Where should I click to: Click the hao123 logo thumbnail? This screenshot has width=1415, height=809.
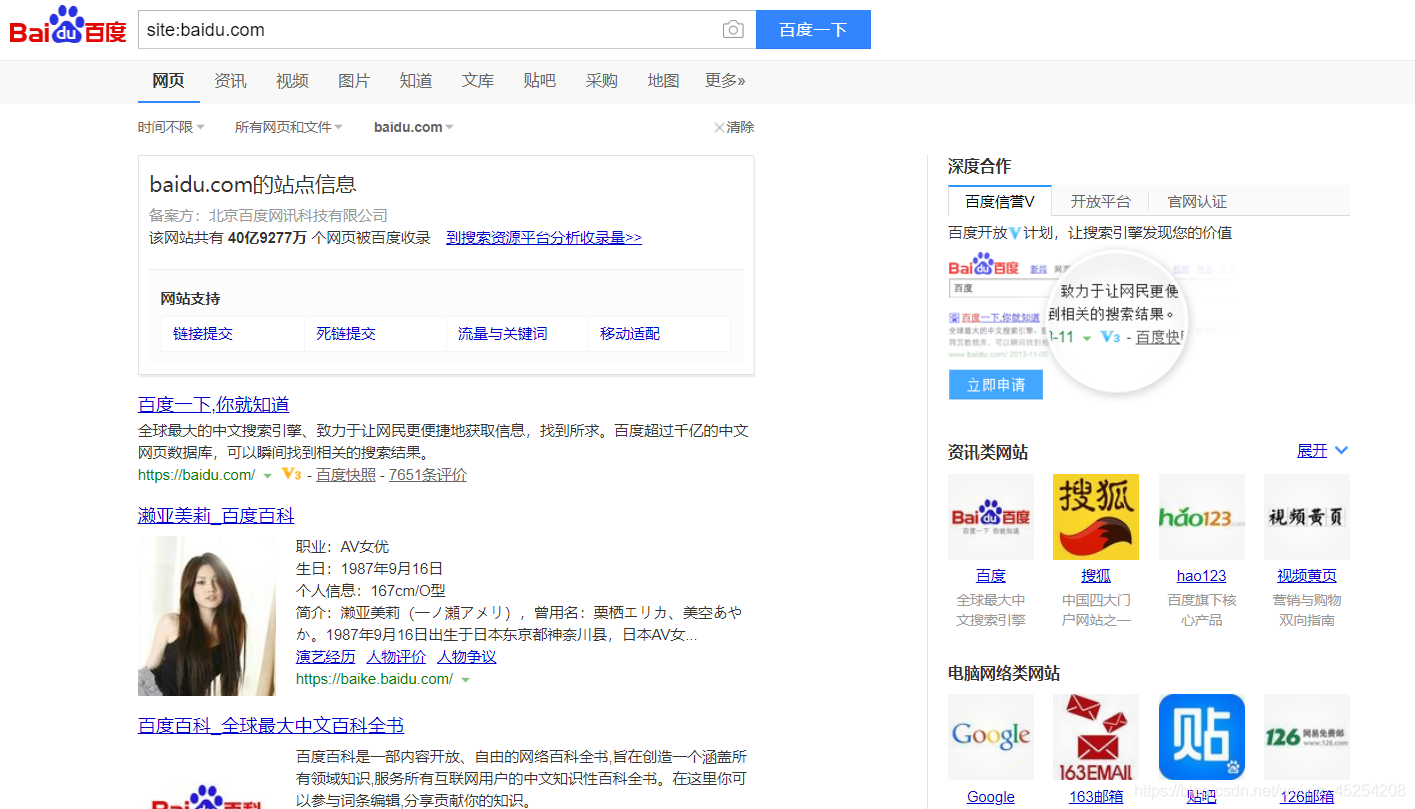pyautogui.click(x=1202, y=517)
